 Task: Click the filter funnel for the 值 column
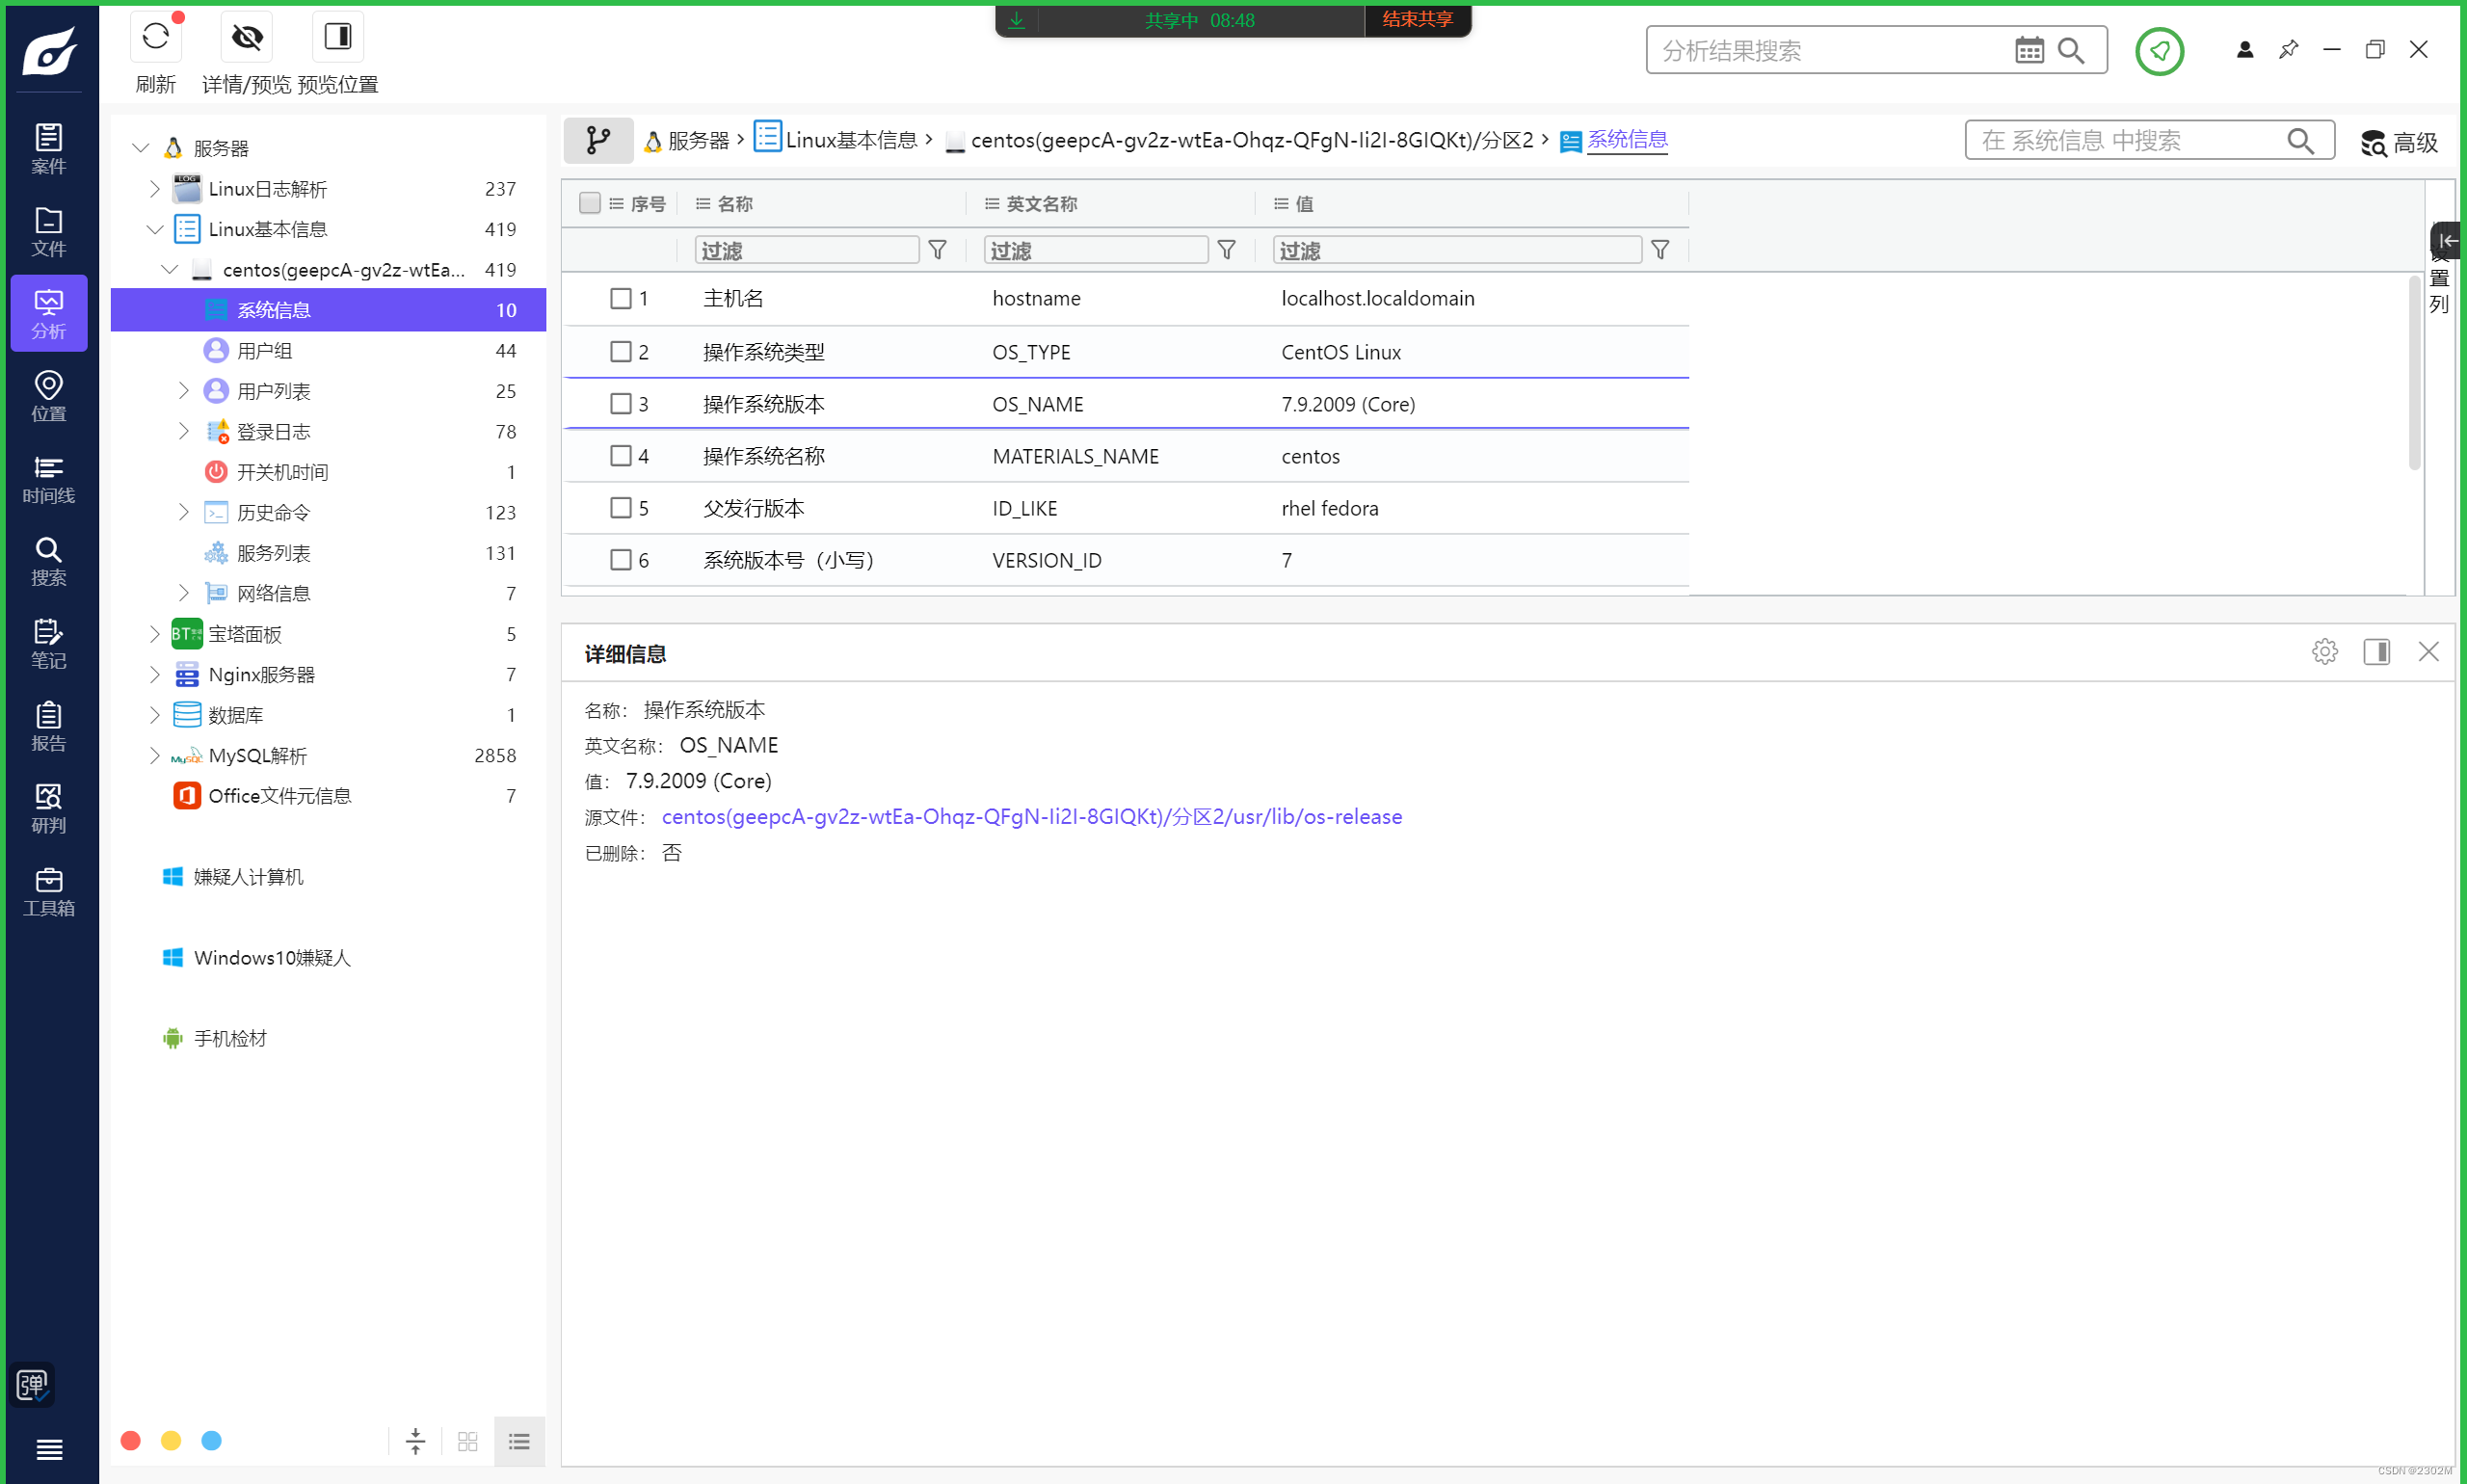pyautogui.click(x=1660, y=250)
